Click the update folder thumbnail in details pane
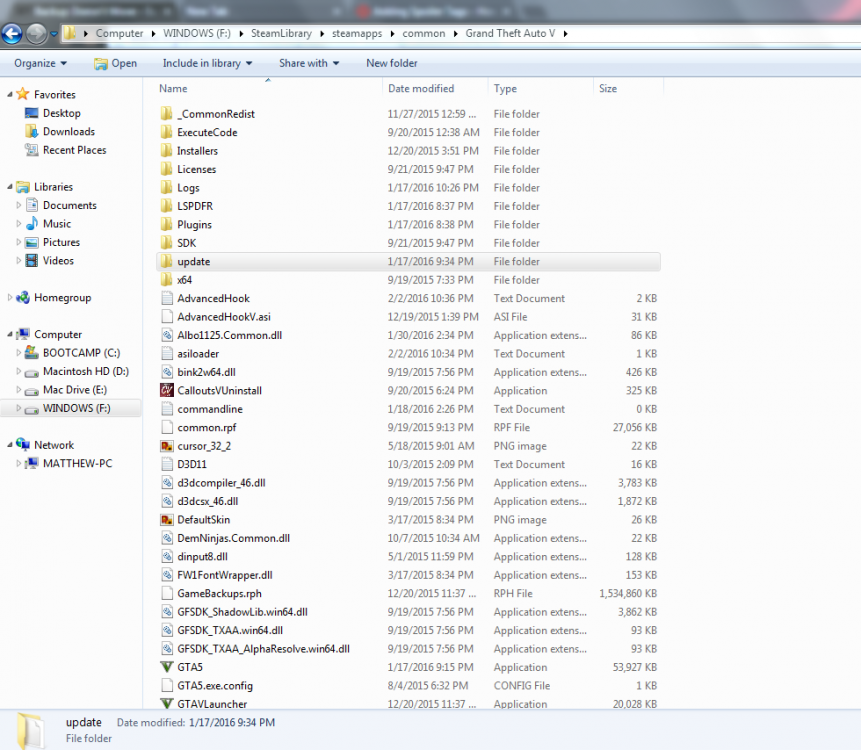The width and height of the screenshot is (861, 750). click(30, 731)
